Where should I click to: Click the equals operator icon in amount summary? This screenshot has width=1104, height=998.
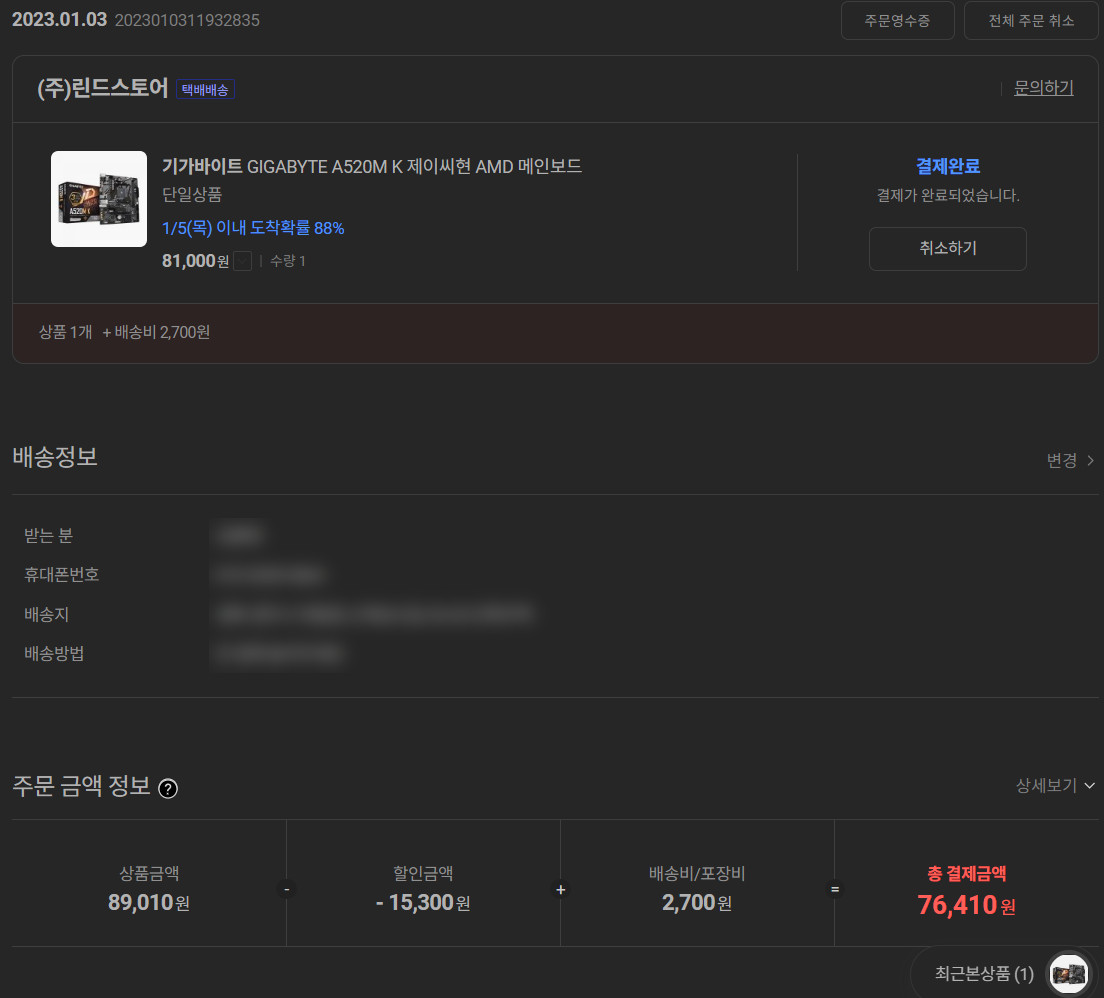(x=834, y=890)
